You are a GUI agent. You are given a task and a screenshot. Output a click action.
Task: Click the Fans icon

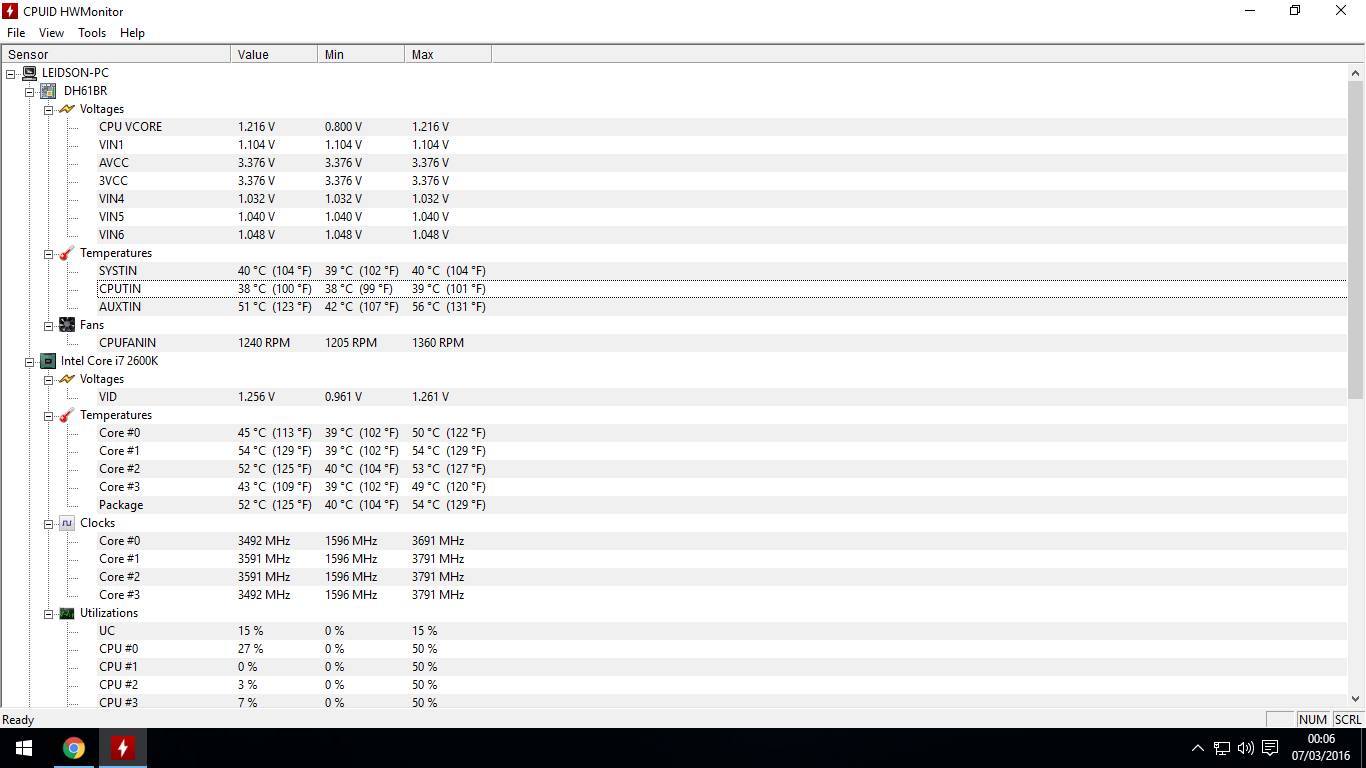point(67,325)
